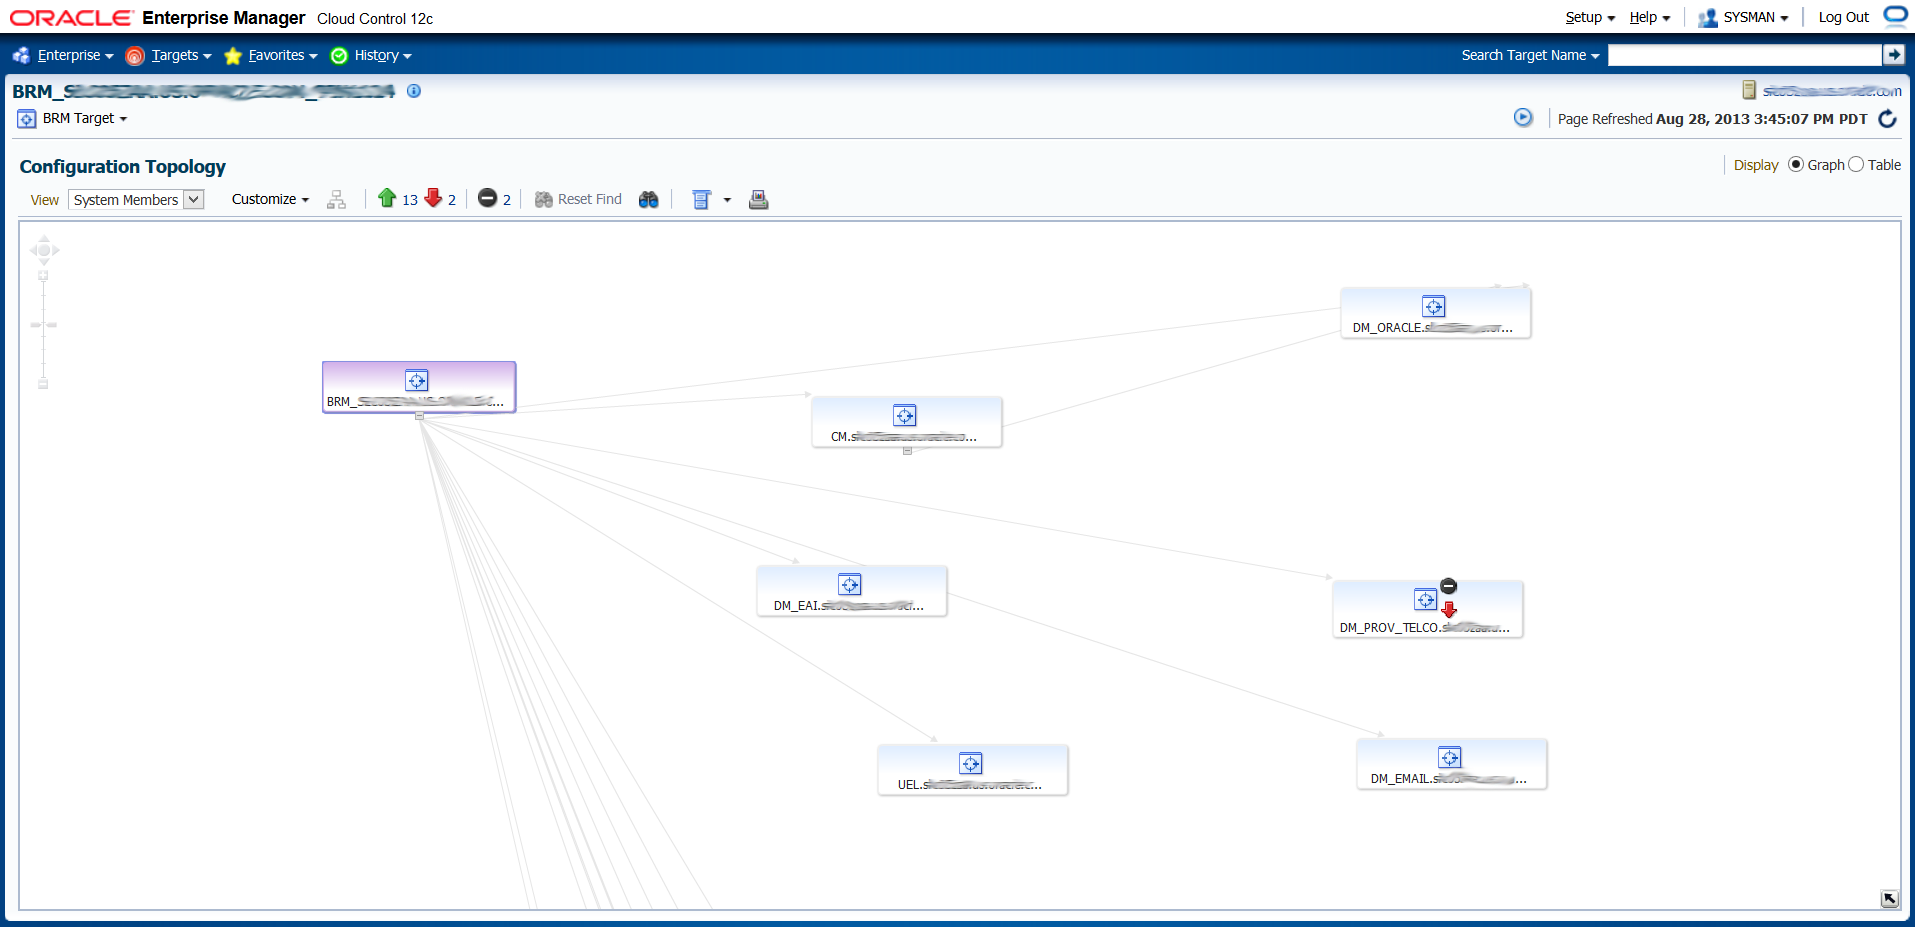
Task: Collapse the CM node's expander
Action: (x=907, y=451)
